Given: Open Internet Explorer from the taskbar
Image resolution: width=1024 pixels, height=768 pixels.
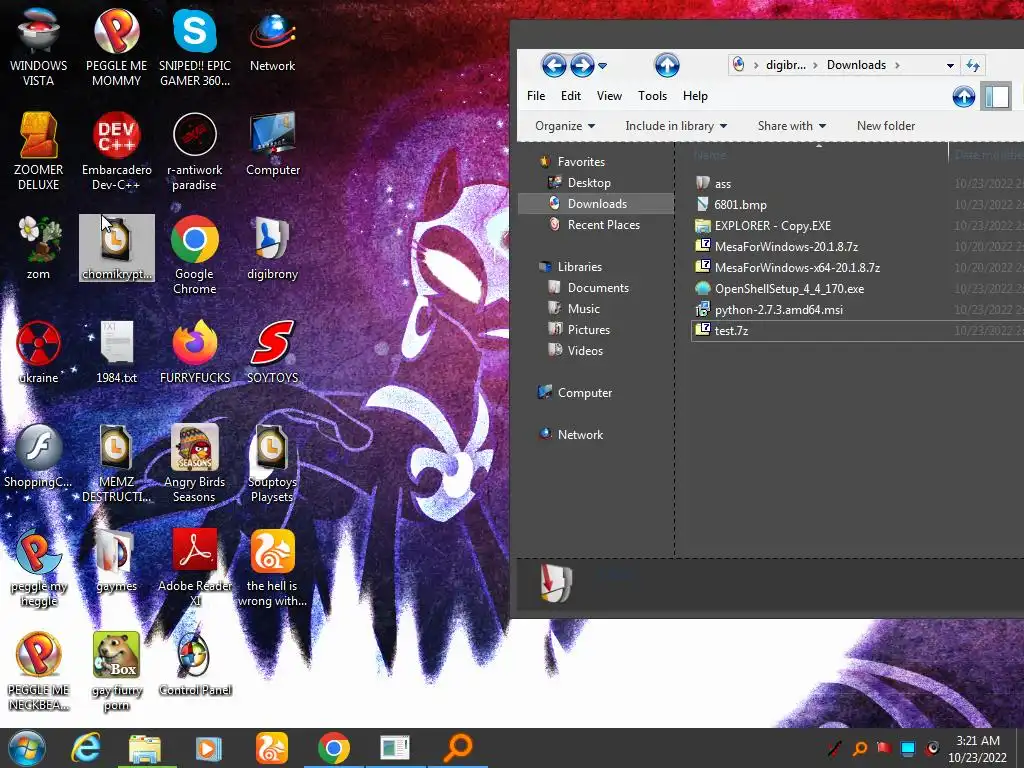Looking at the screenshot, I should point(86,748).
